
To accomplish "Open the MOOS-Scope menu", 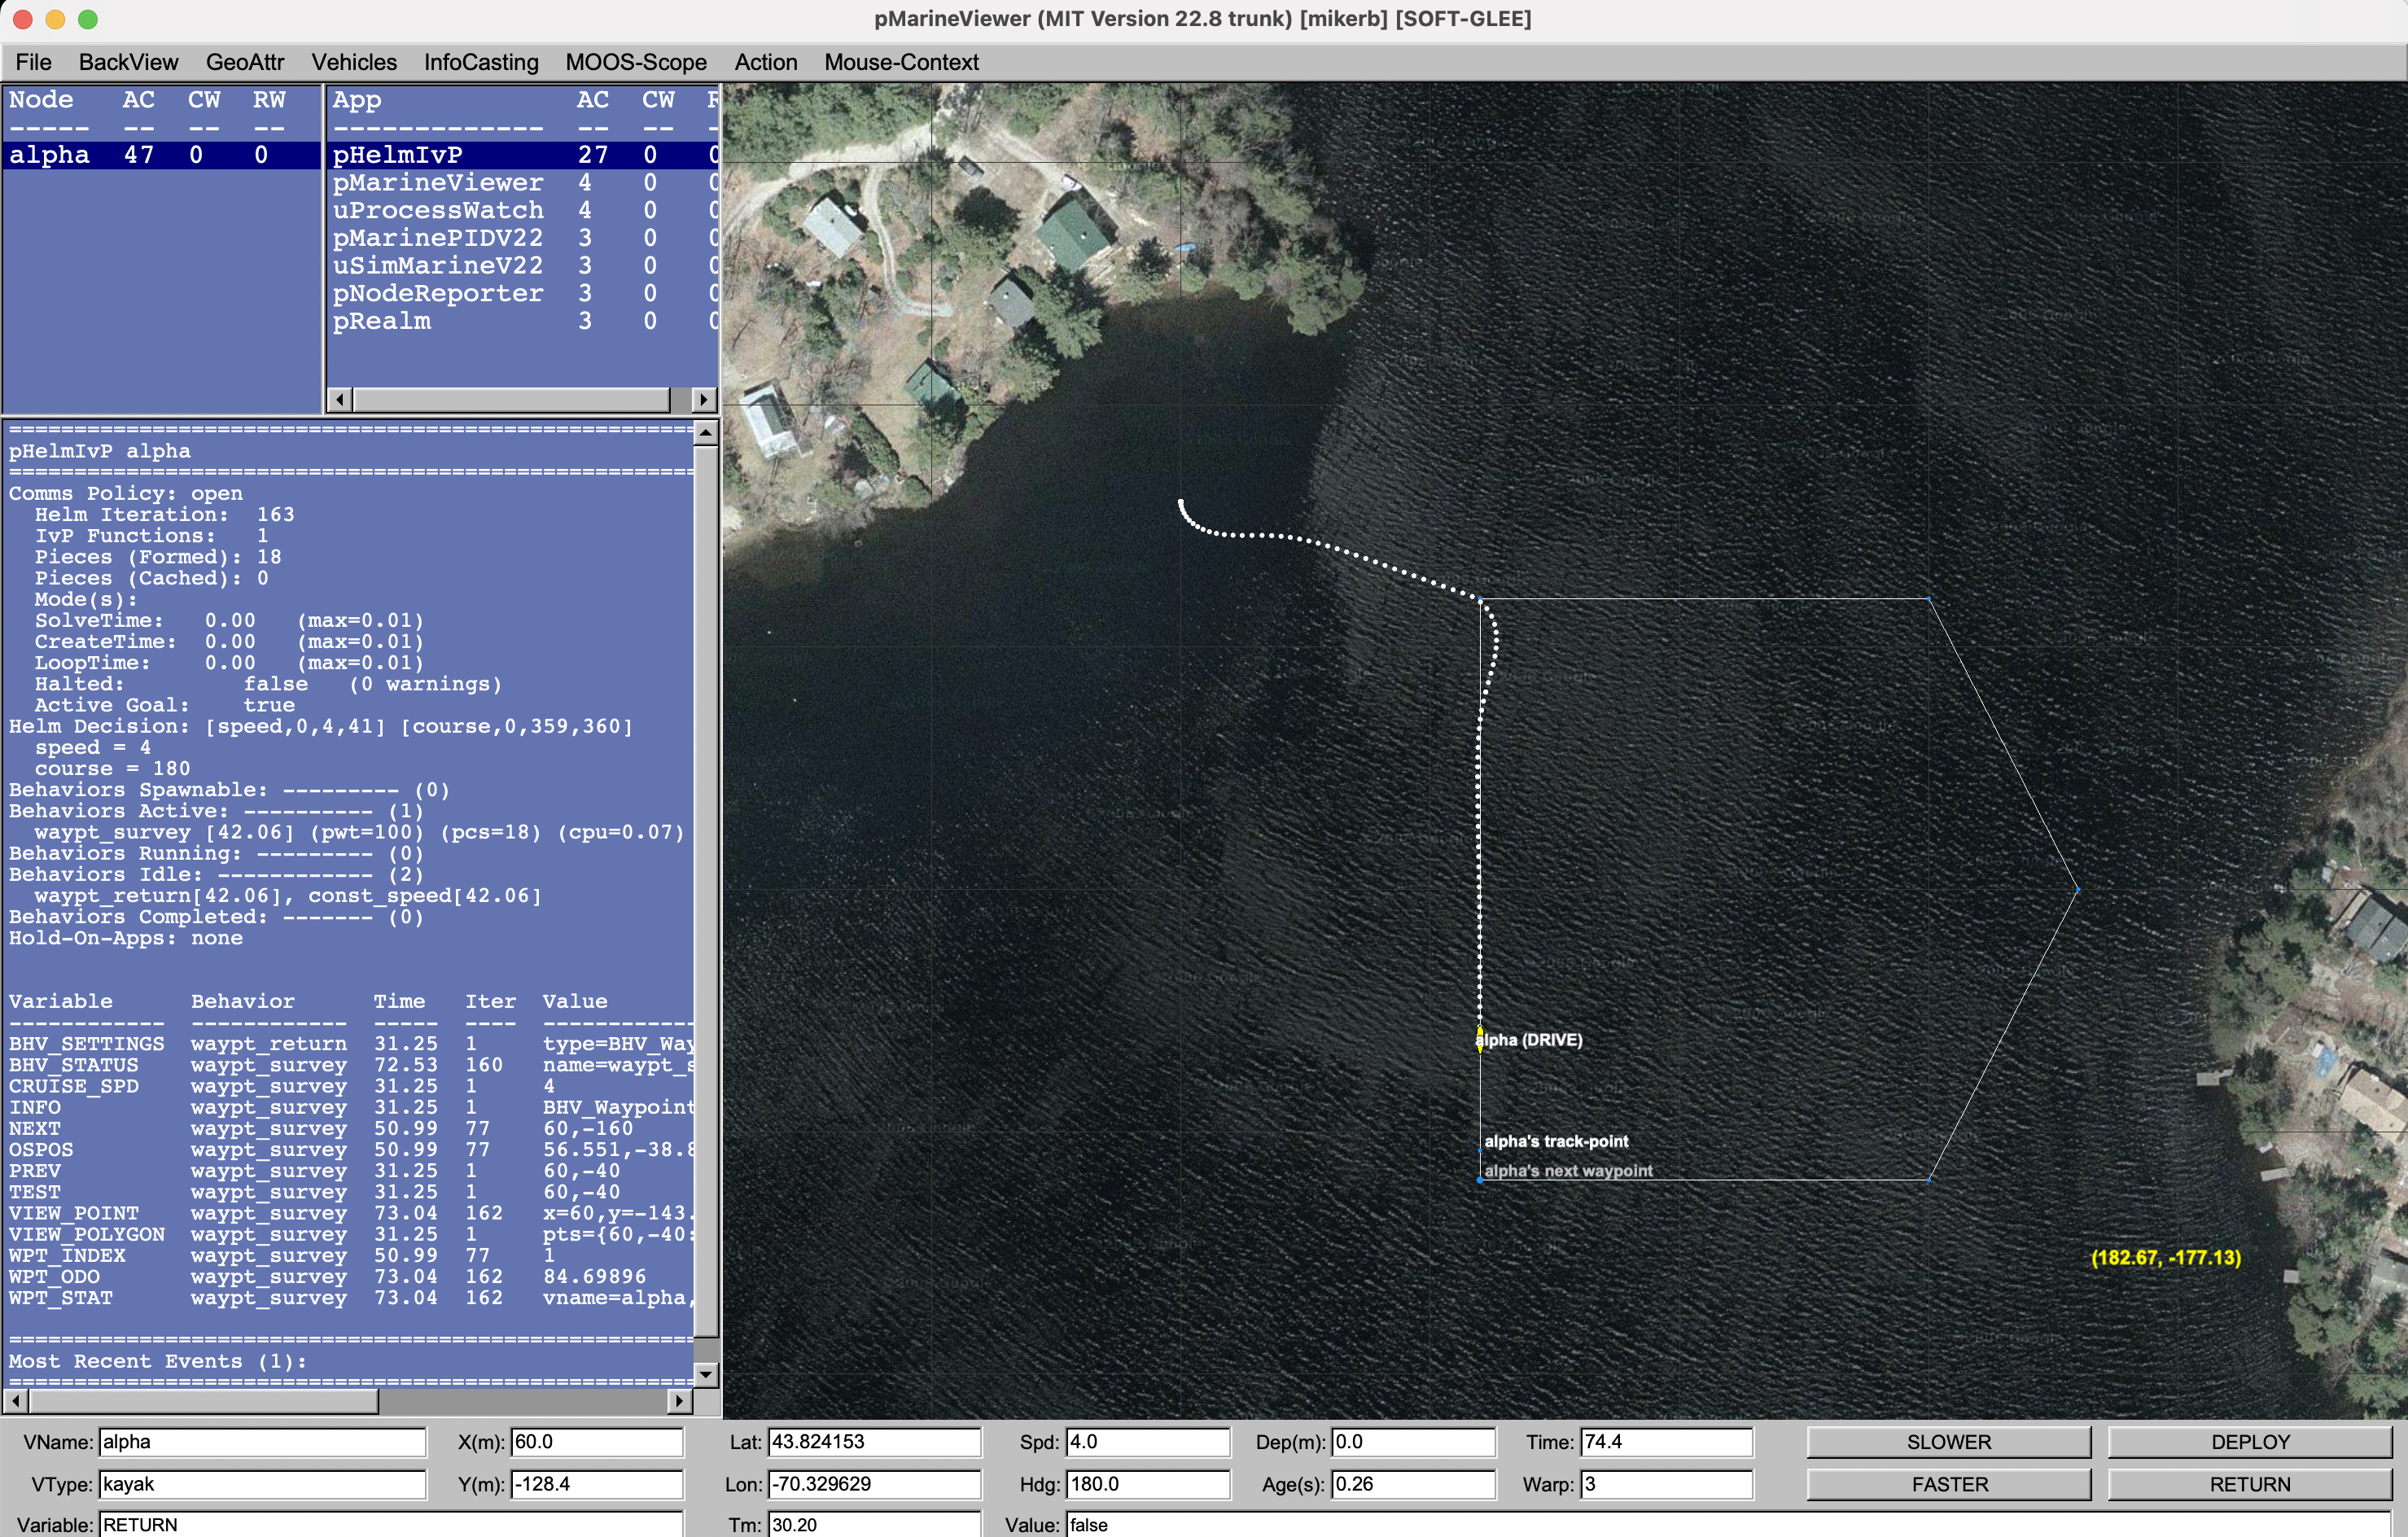I will (636, 62).
